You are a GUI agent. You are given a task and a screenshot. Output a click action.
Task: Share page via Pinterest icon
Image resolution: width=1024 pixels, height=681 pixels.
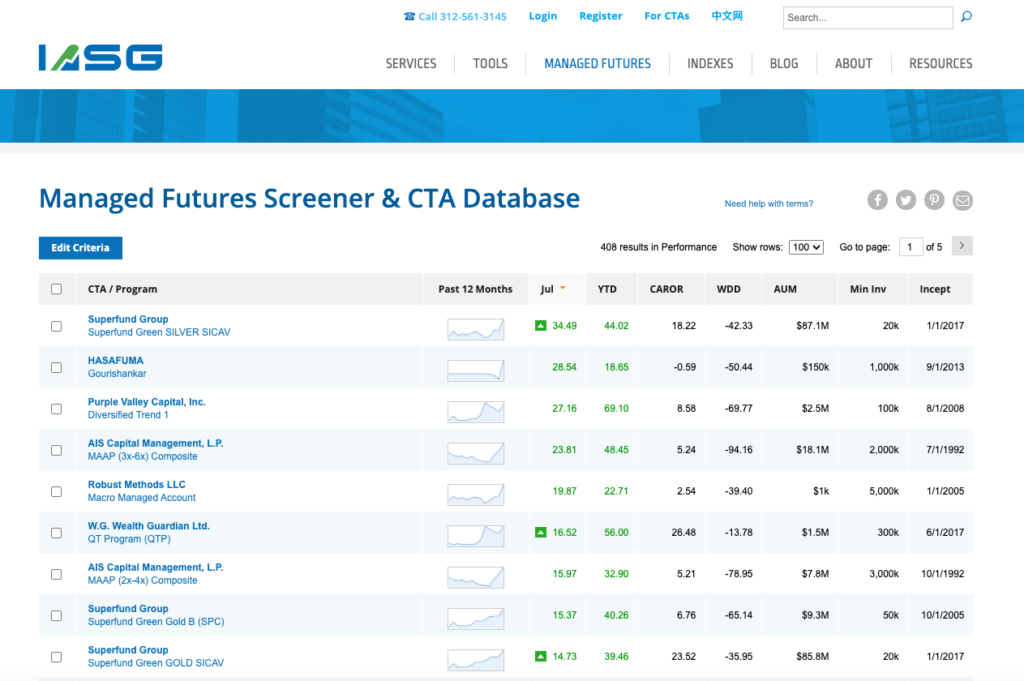pyautogui.click(x=934, y=200)
